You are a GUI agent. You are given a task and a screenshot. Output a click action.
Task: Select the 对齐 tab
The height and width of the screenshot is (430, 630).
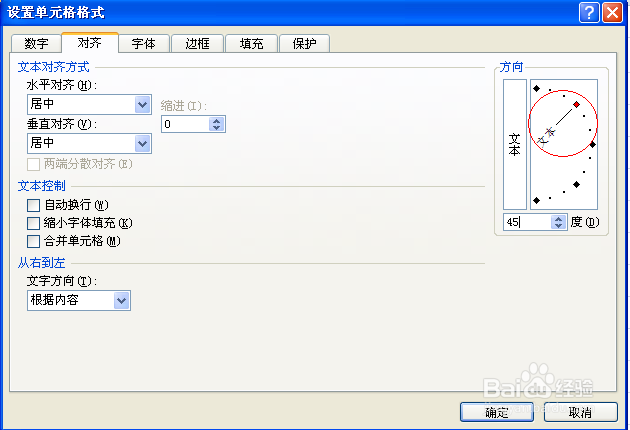(x=90, y=43)
